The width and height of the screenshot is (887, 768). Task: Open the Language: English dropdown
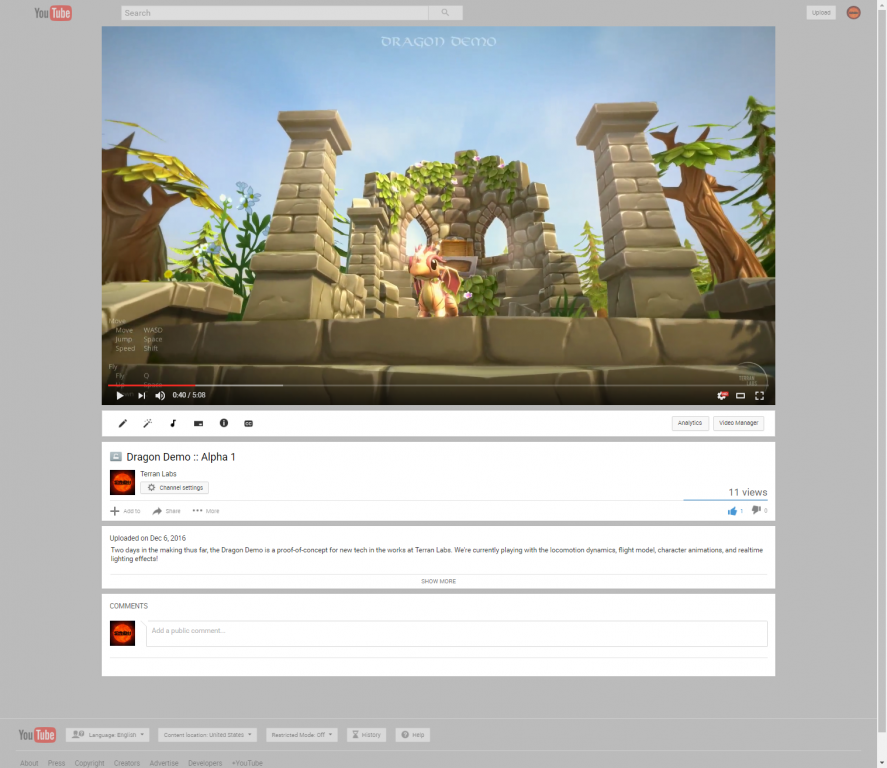coord(107,735)
